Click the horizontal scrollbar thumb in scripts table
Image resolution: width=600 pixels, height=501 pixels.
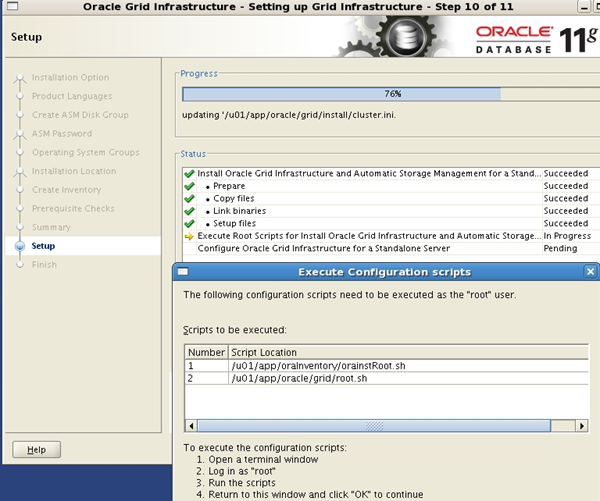point(374,426)
